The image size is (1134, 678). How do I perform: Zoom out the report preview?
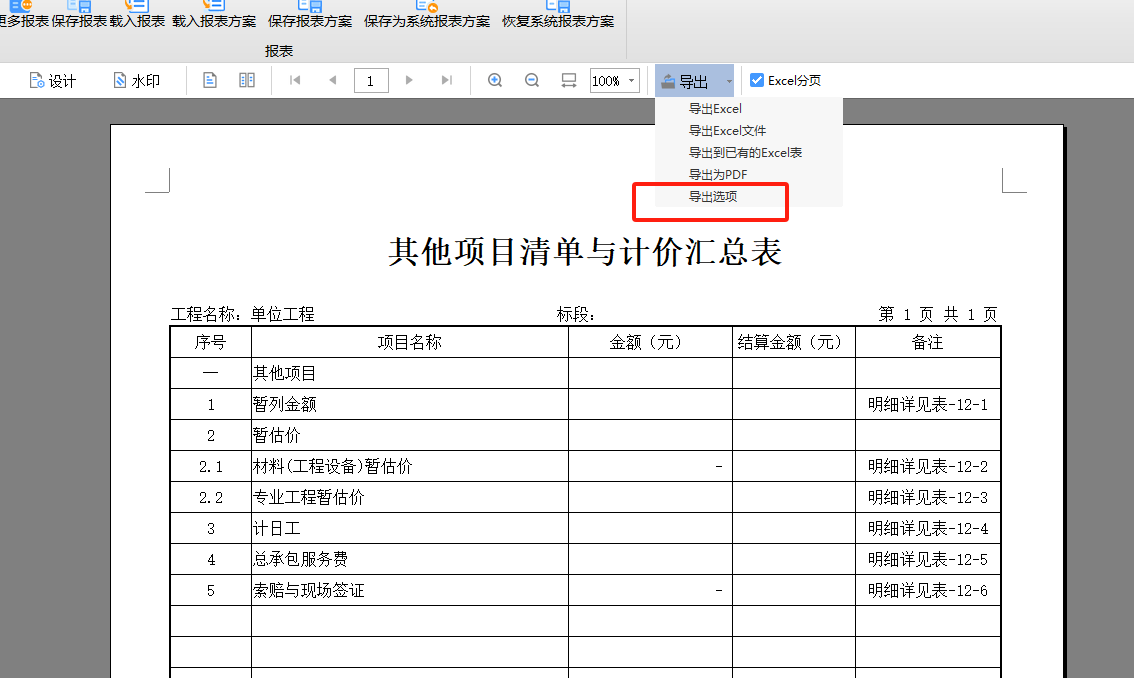[x=532, y=80]
